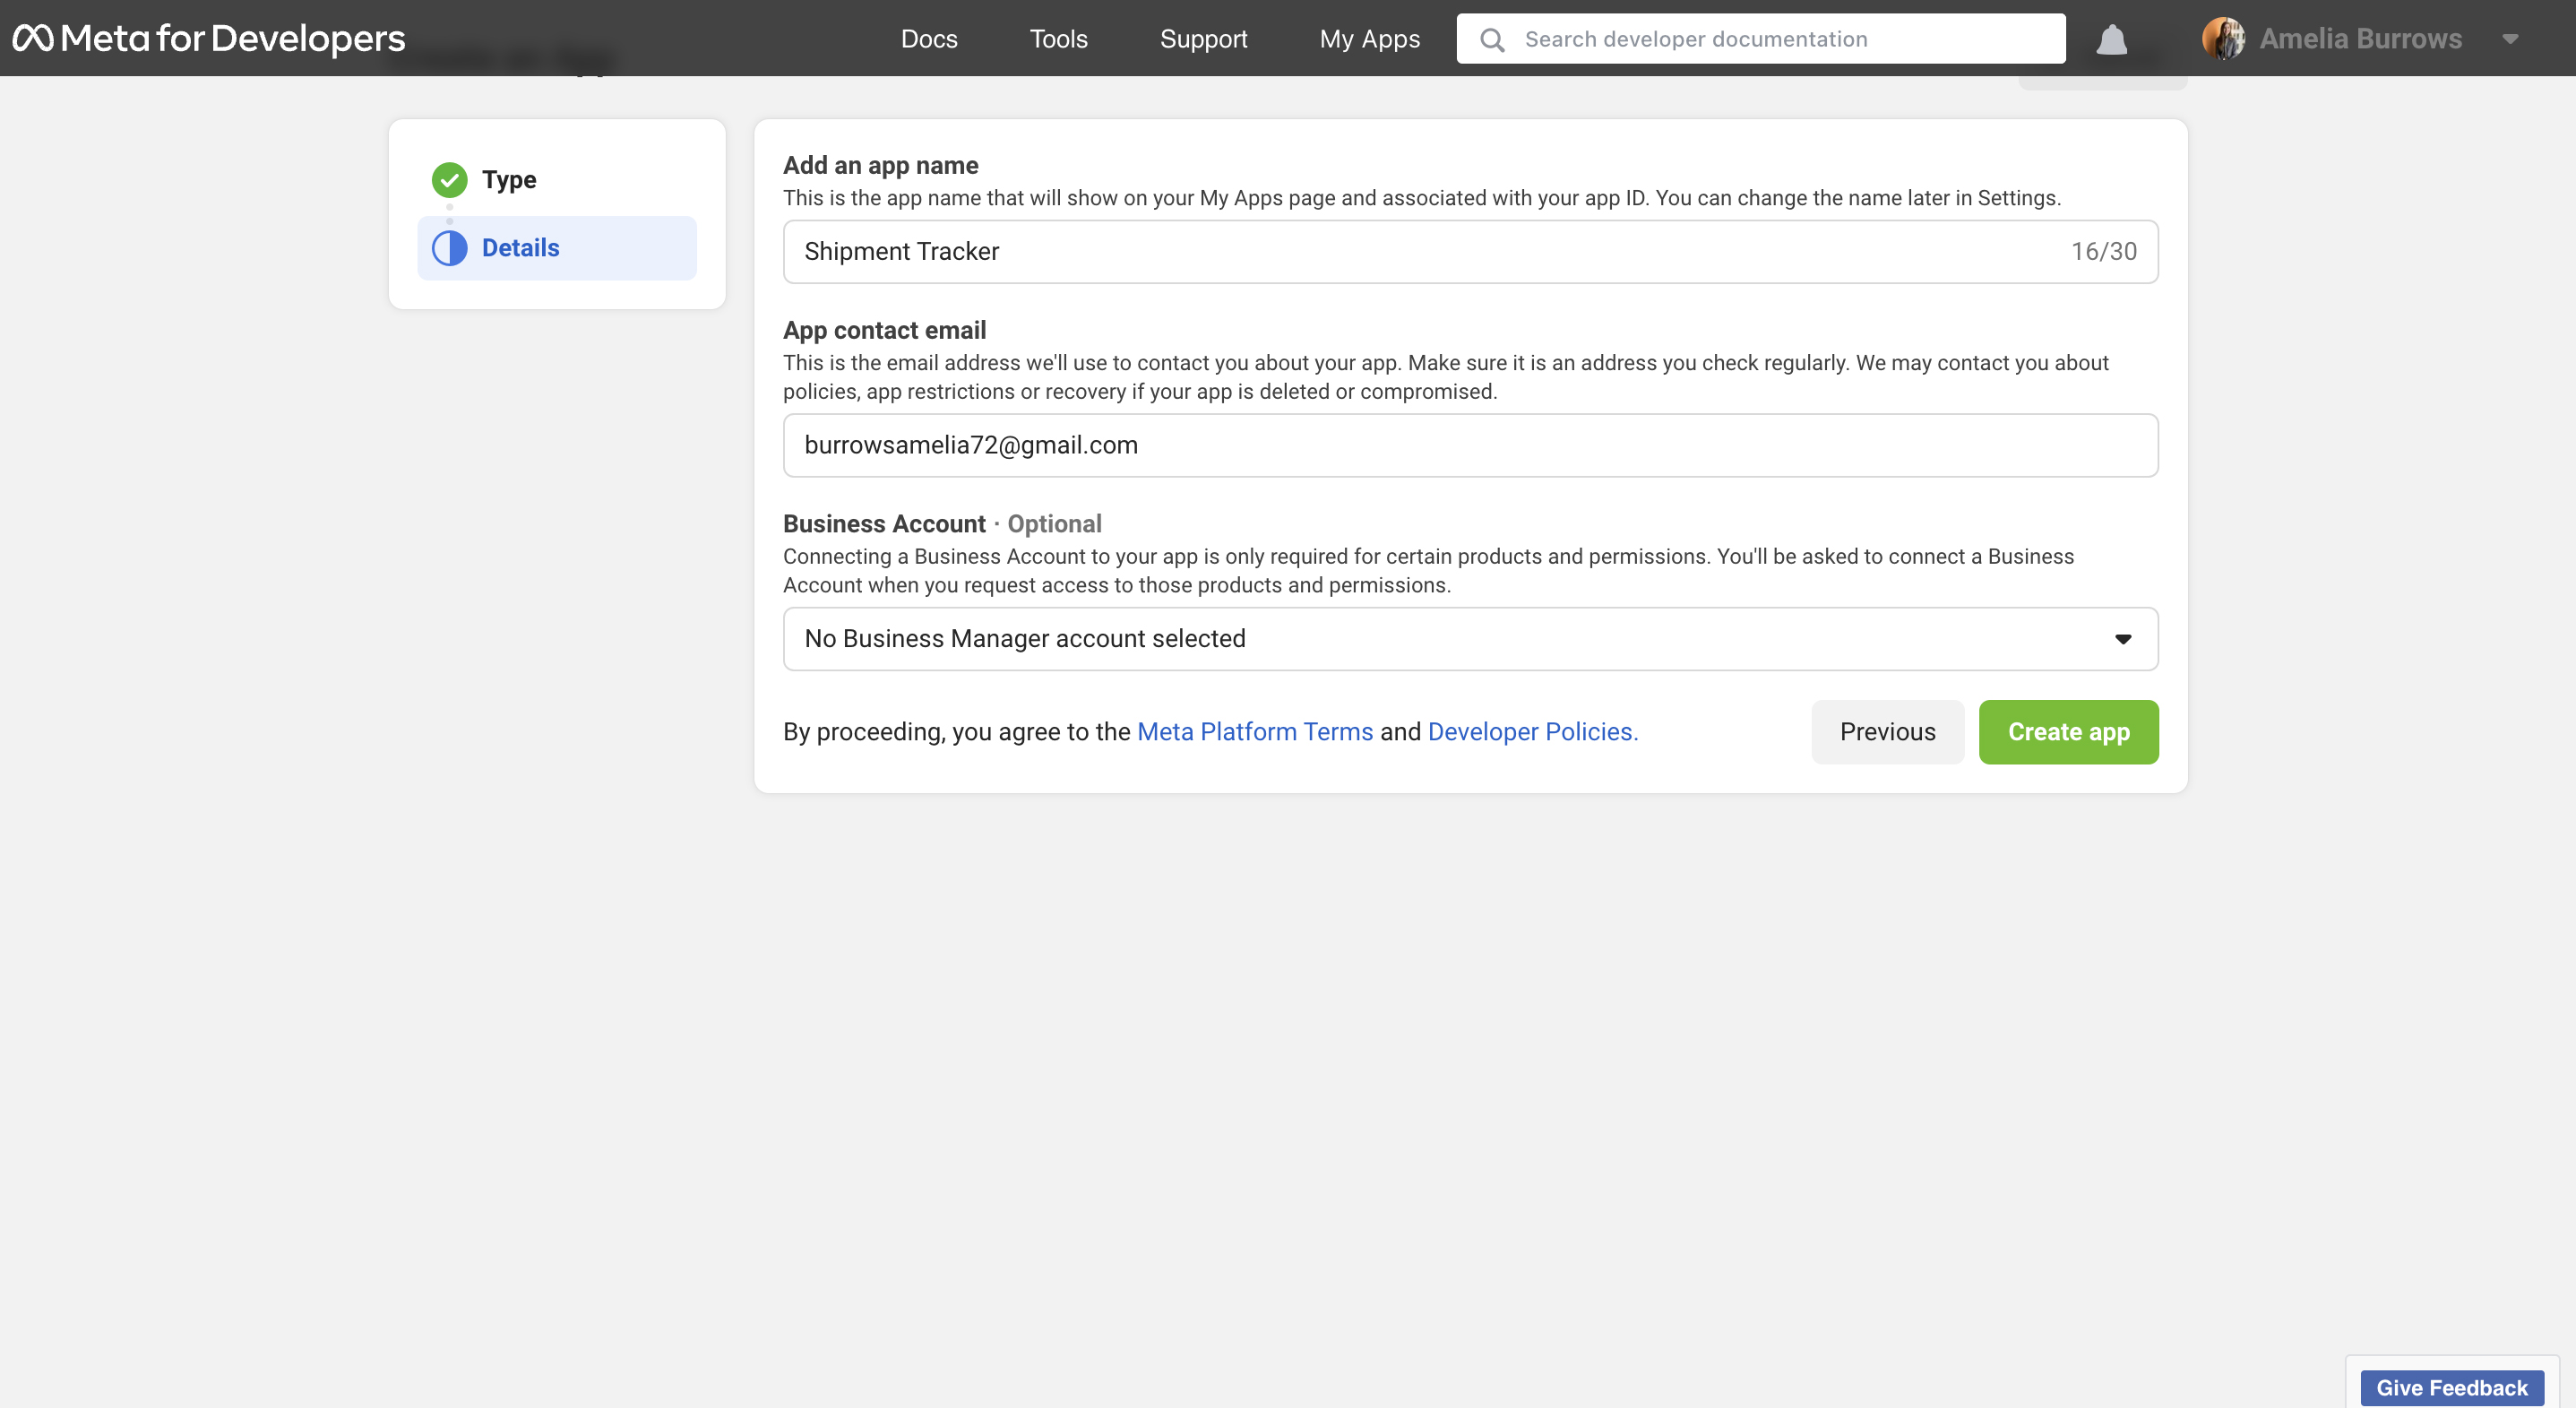Image resolution: width=2576 pixels, height=1408 pixels.
Task: Click the Meta for Developers logo
Action: [207, 38]
